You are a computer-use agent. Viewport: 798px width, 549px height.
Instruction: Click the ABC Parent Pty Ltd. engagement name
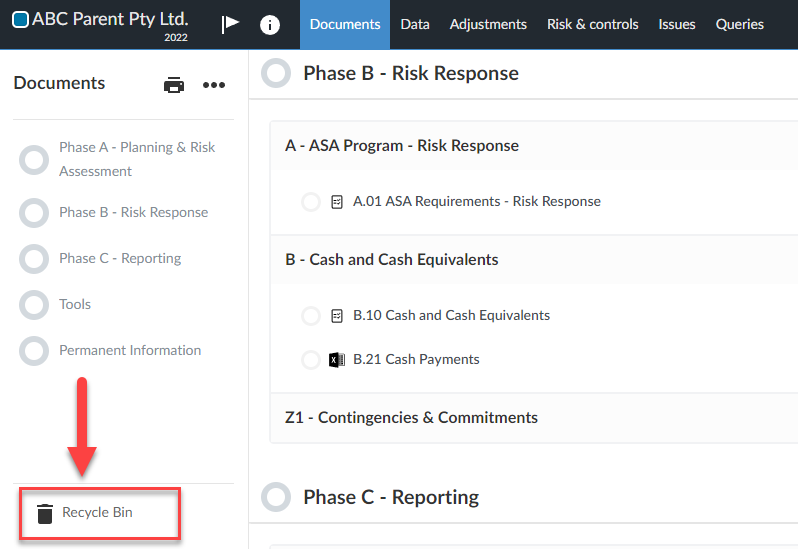pyautogui.click(x=109, y=19)
